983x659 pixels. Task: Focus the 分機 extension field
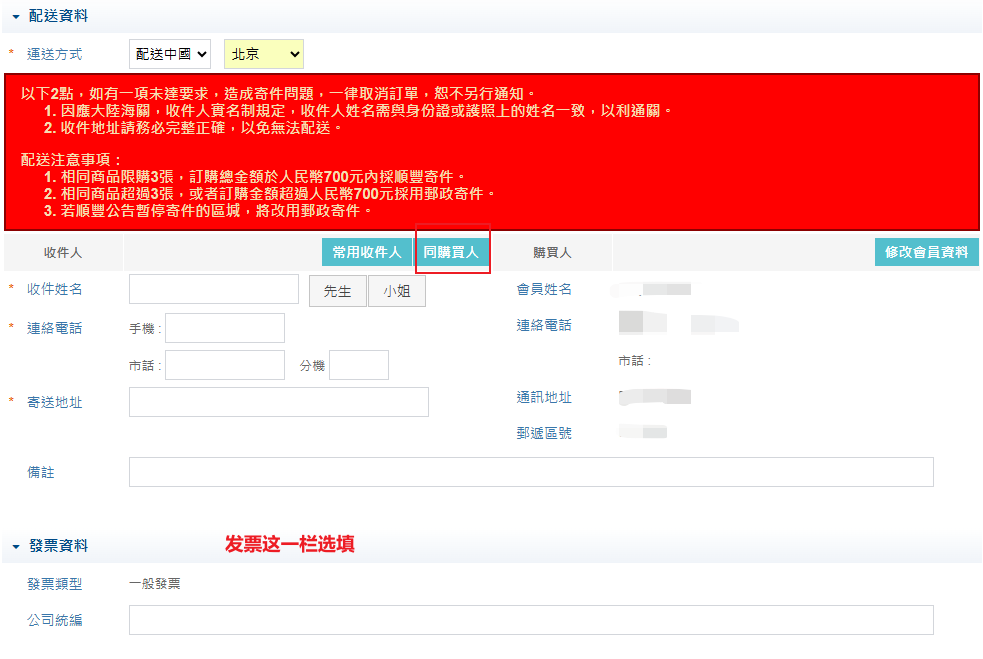[359, 365]
